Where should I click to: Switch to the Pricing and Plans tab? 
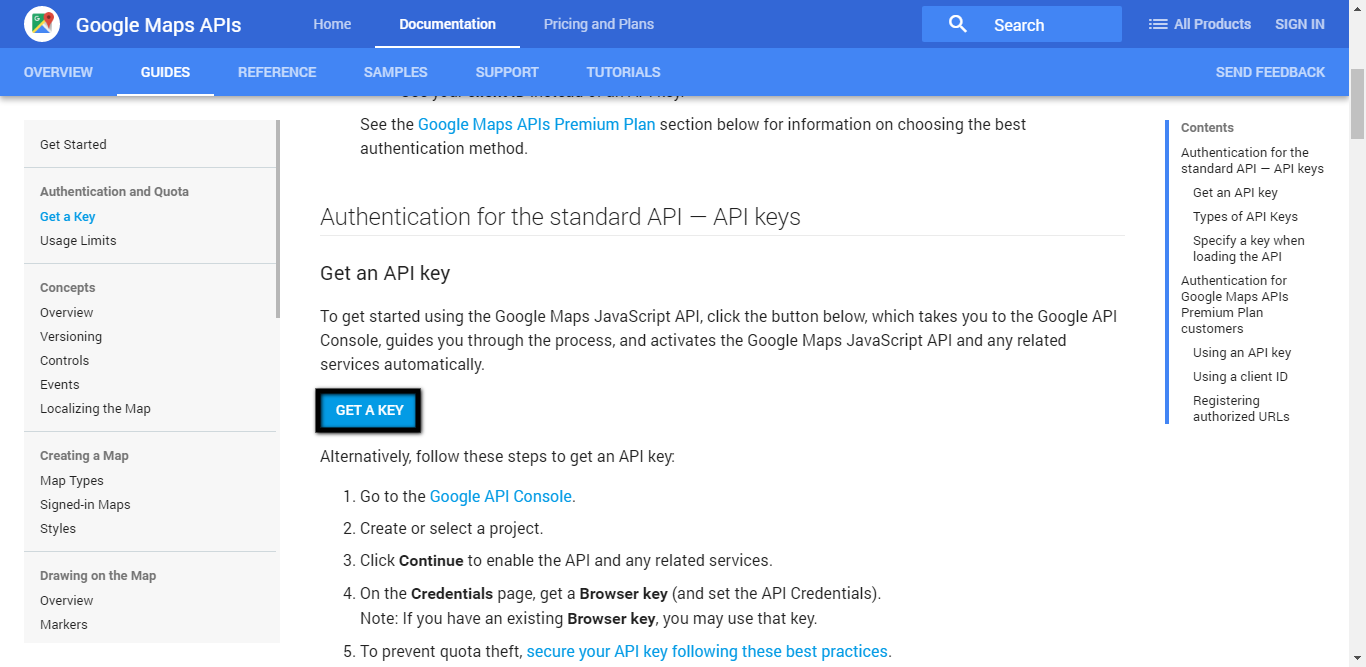tap(599, 24)
